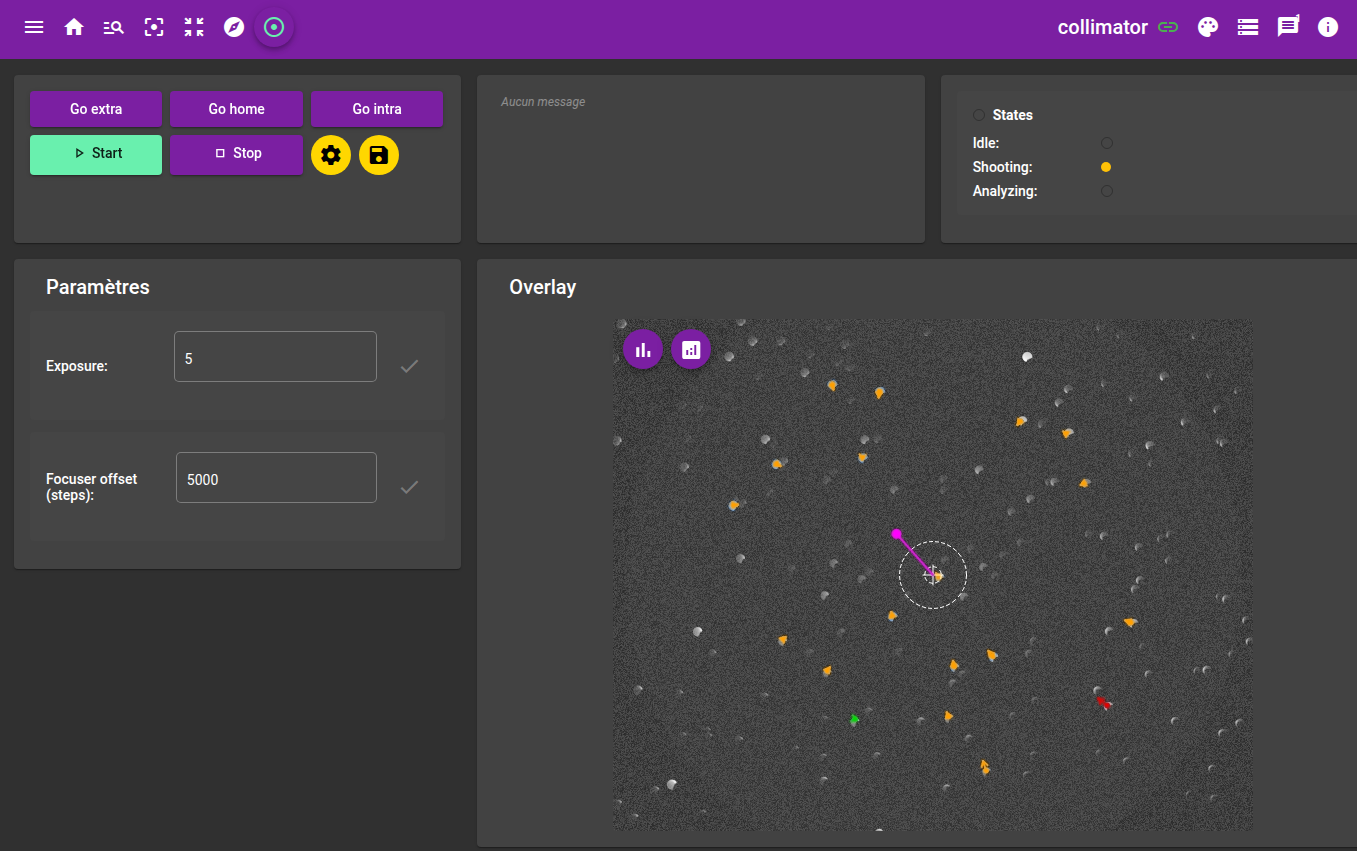Start the collimation run

click(x=96, y=155)
